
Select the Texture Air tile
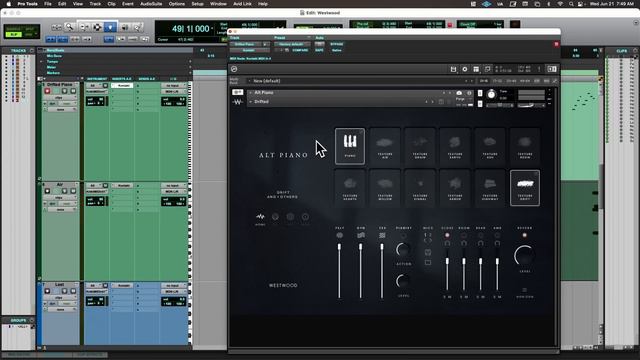[x=385, y=146]
